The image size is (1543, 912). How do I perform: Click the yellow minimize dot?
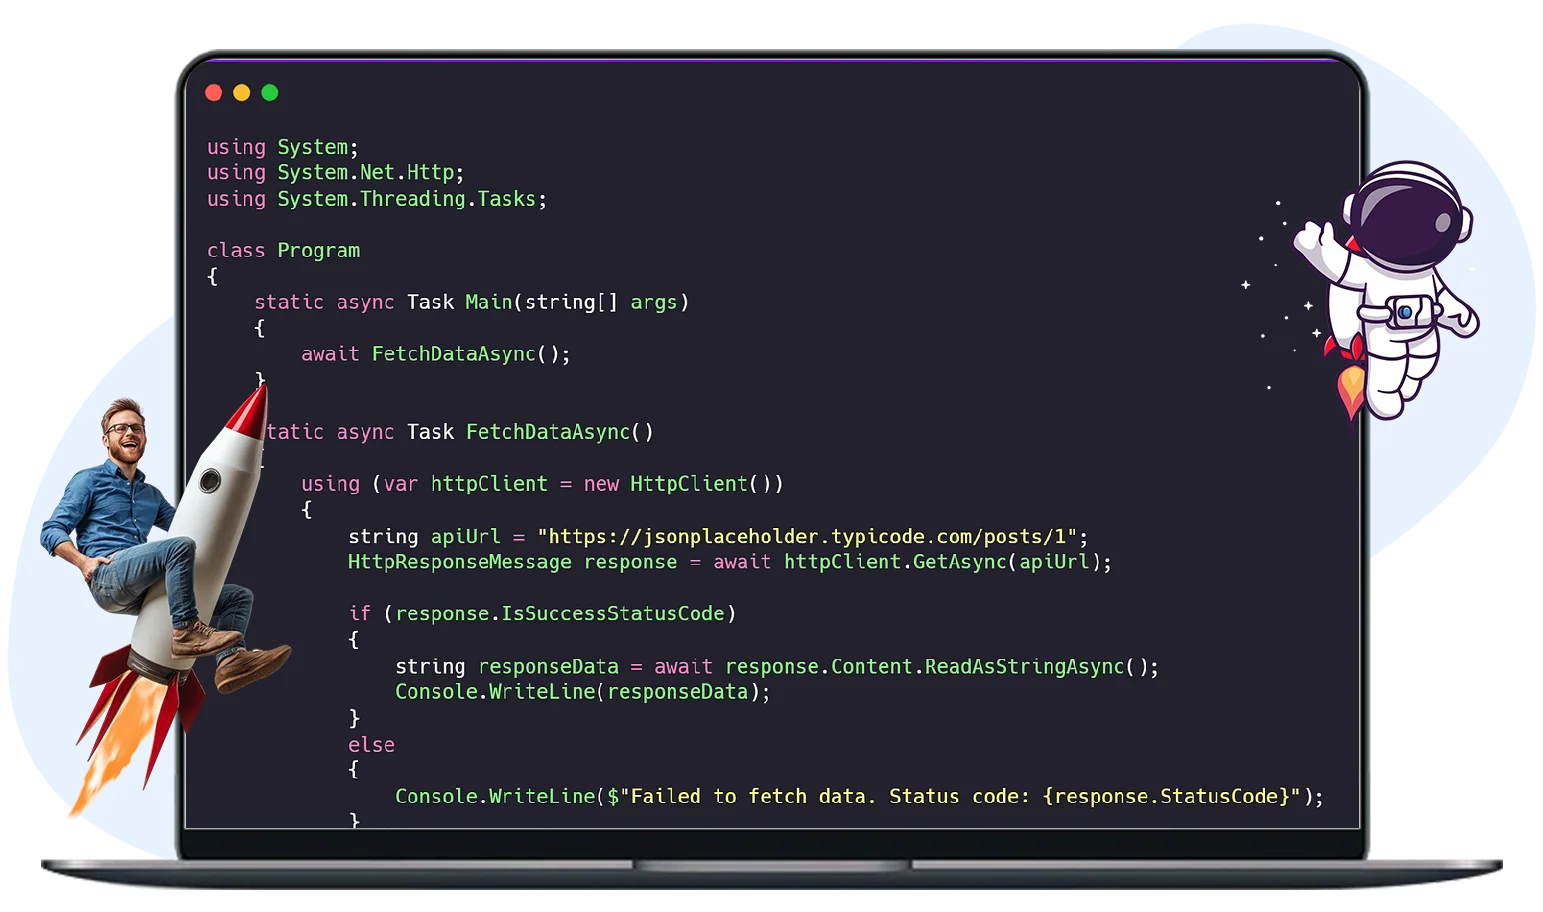pos(241,93)
